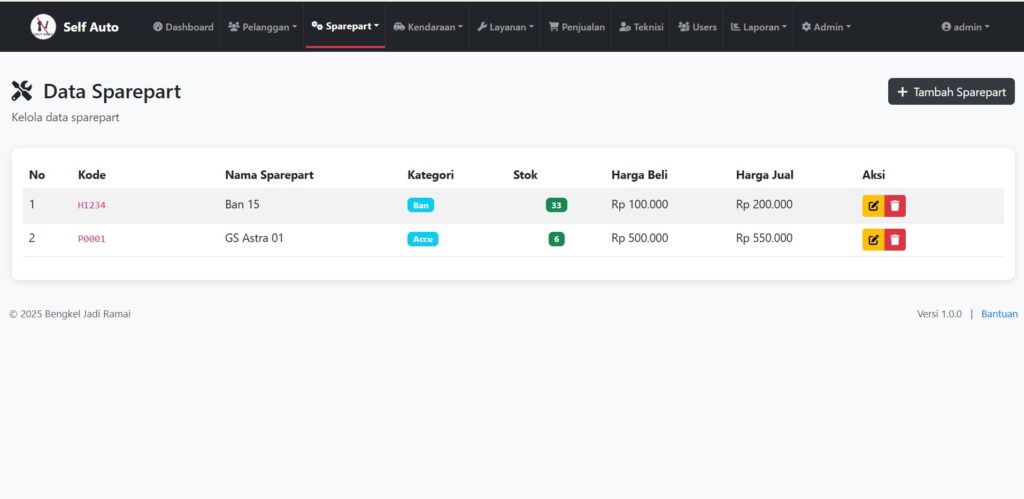This screenshot has width=1024, height=499.
Task: Click the Bantuan help link
Action: [999, 314]
